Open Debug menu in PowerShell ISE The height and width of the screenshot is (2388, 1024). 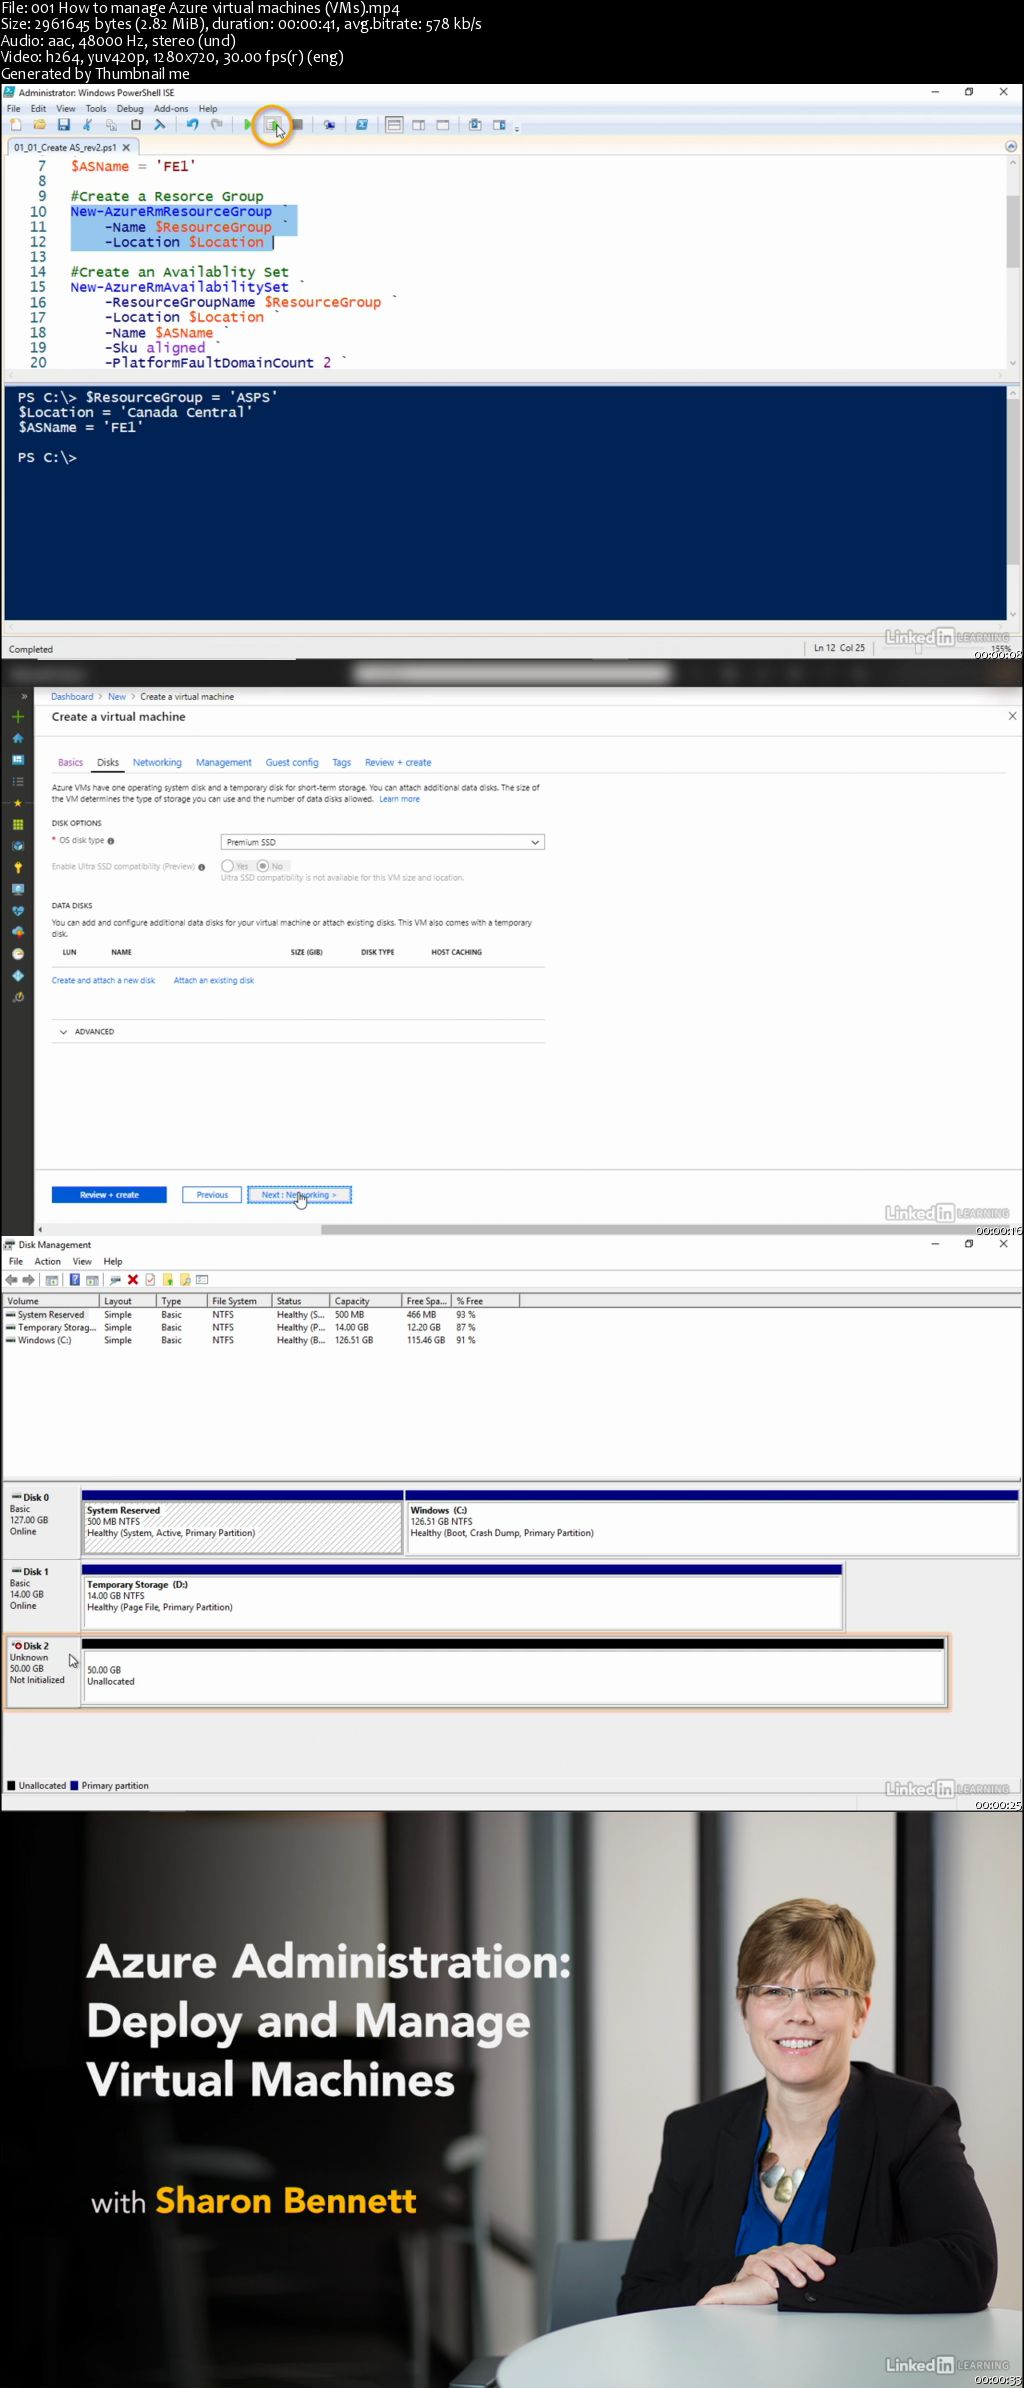coord(130,109)
